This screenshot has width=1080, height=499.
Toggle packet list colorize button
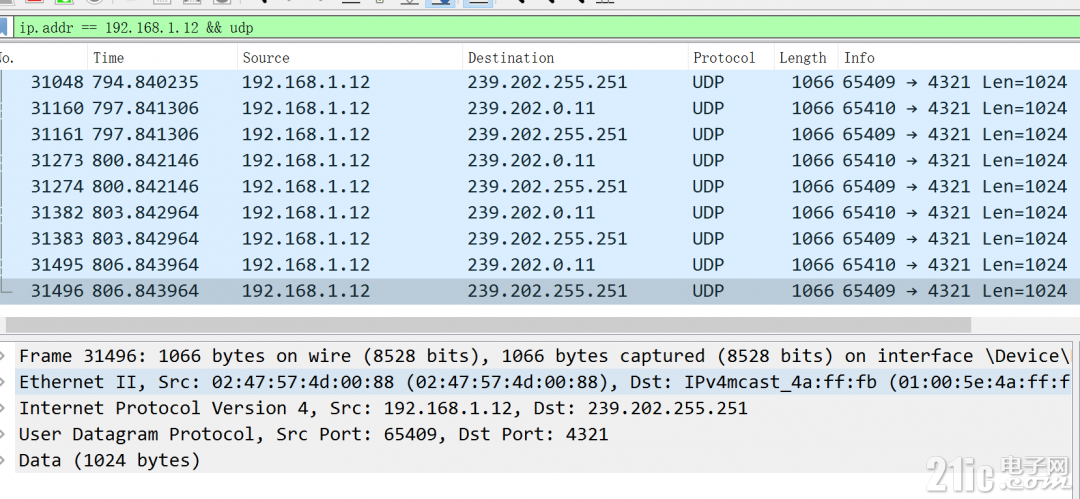click(x=477, y=2)
